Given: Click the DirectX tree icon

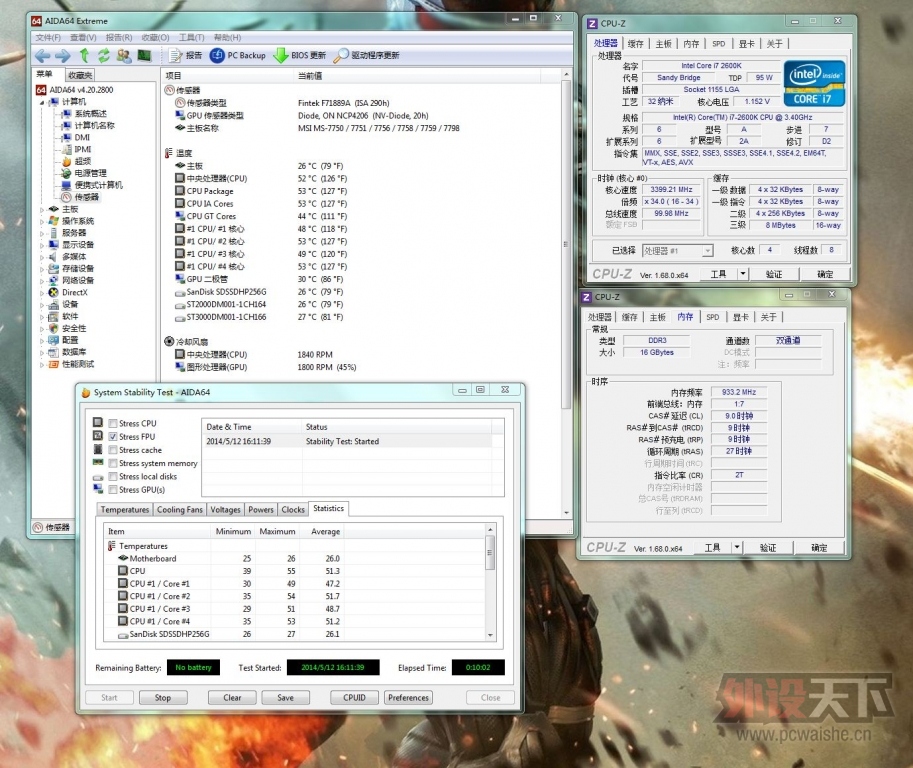Looking at the screenshot, I should [54, 292].
